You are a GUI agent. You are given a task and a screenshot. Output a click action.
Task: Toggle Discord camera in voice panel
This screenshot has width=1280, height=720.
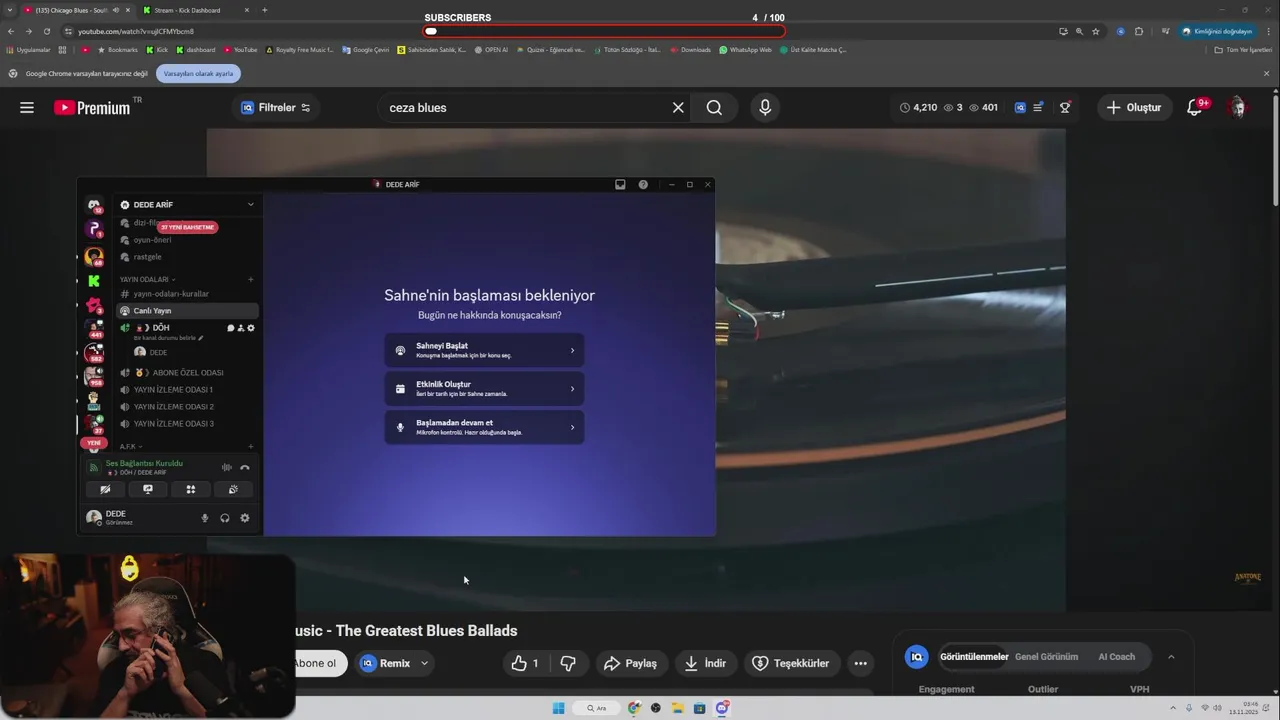click(x=105, y=489)
